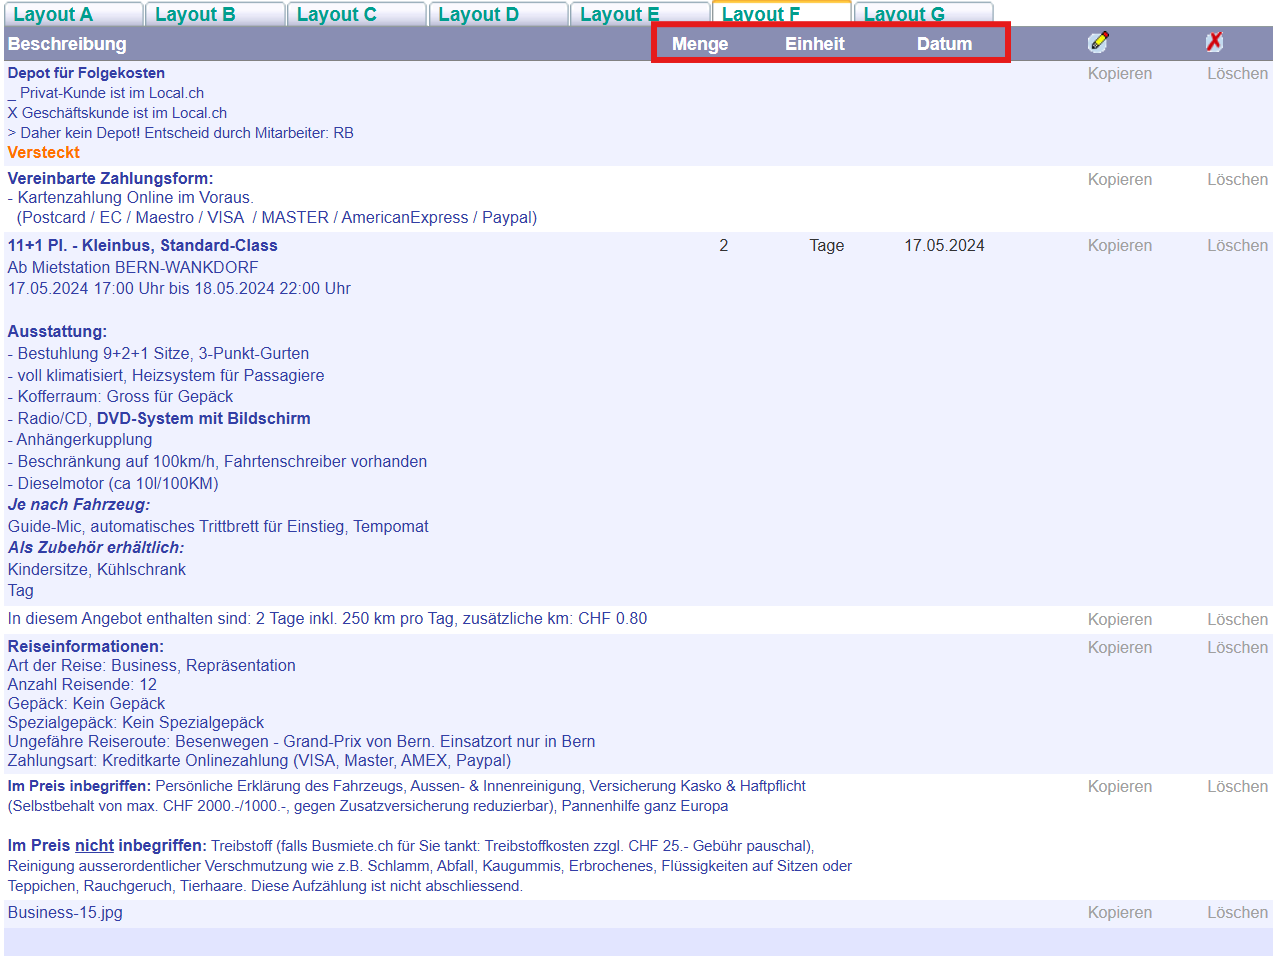Click the "Anzahl Reisende: 12" line
This screenshot has width=1273, height=957.
[82, 685]
